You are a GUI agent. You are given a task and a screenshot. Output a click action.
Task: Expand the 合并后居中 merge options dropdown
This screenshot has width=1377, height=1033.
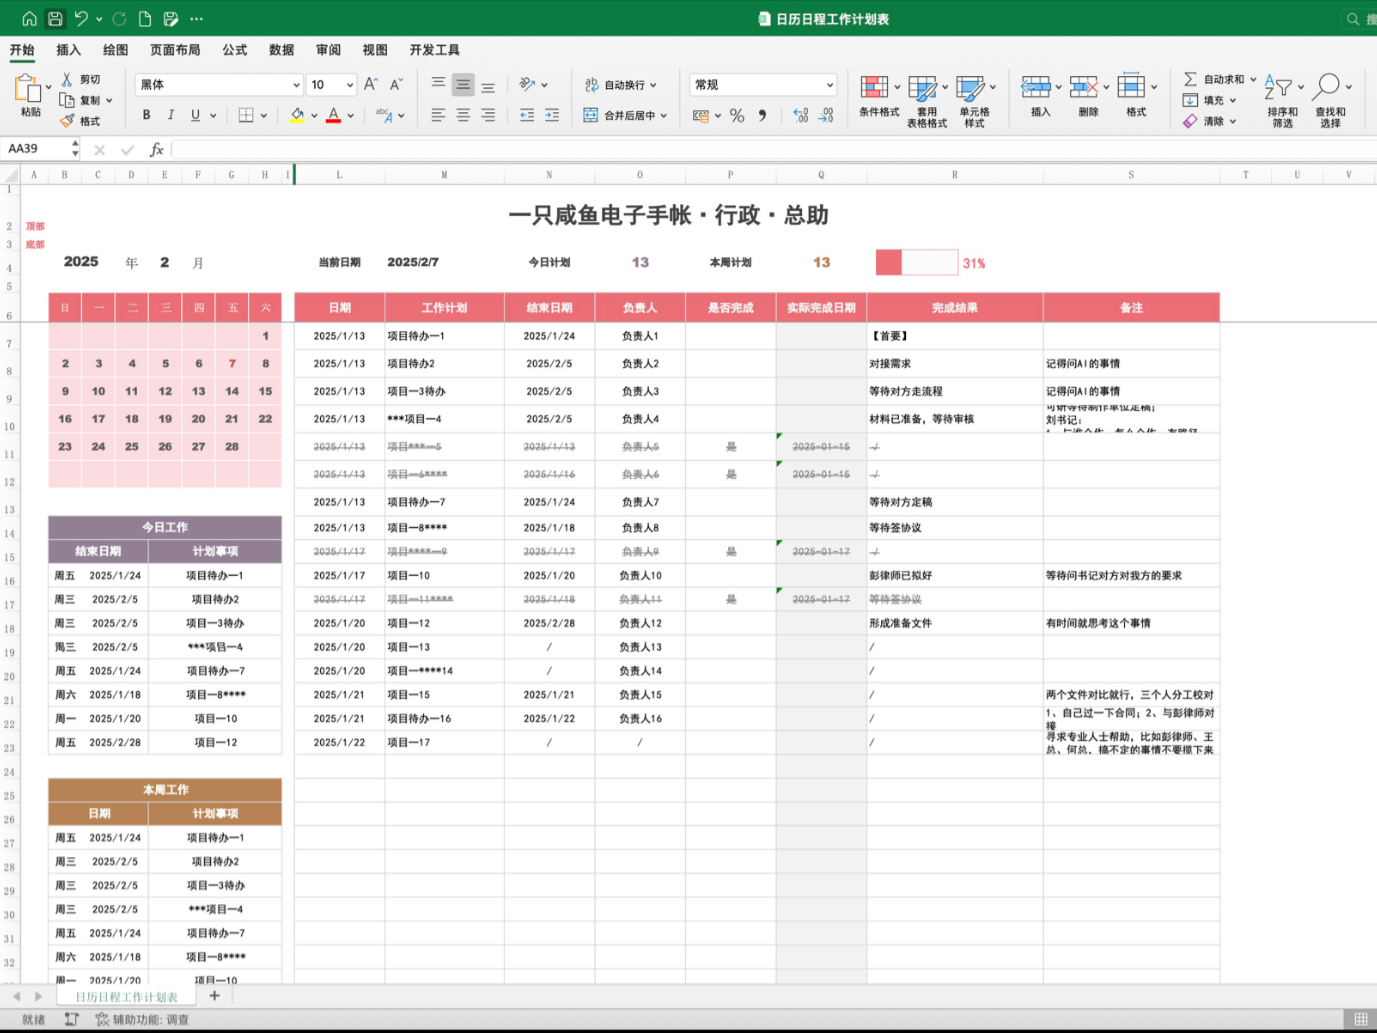tap(664, 115)
